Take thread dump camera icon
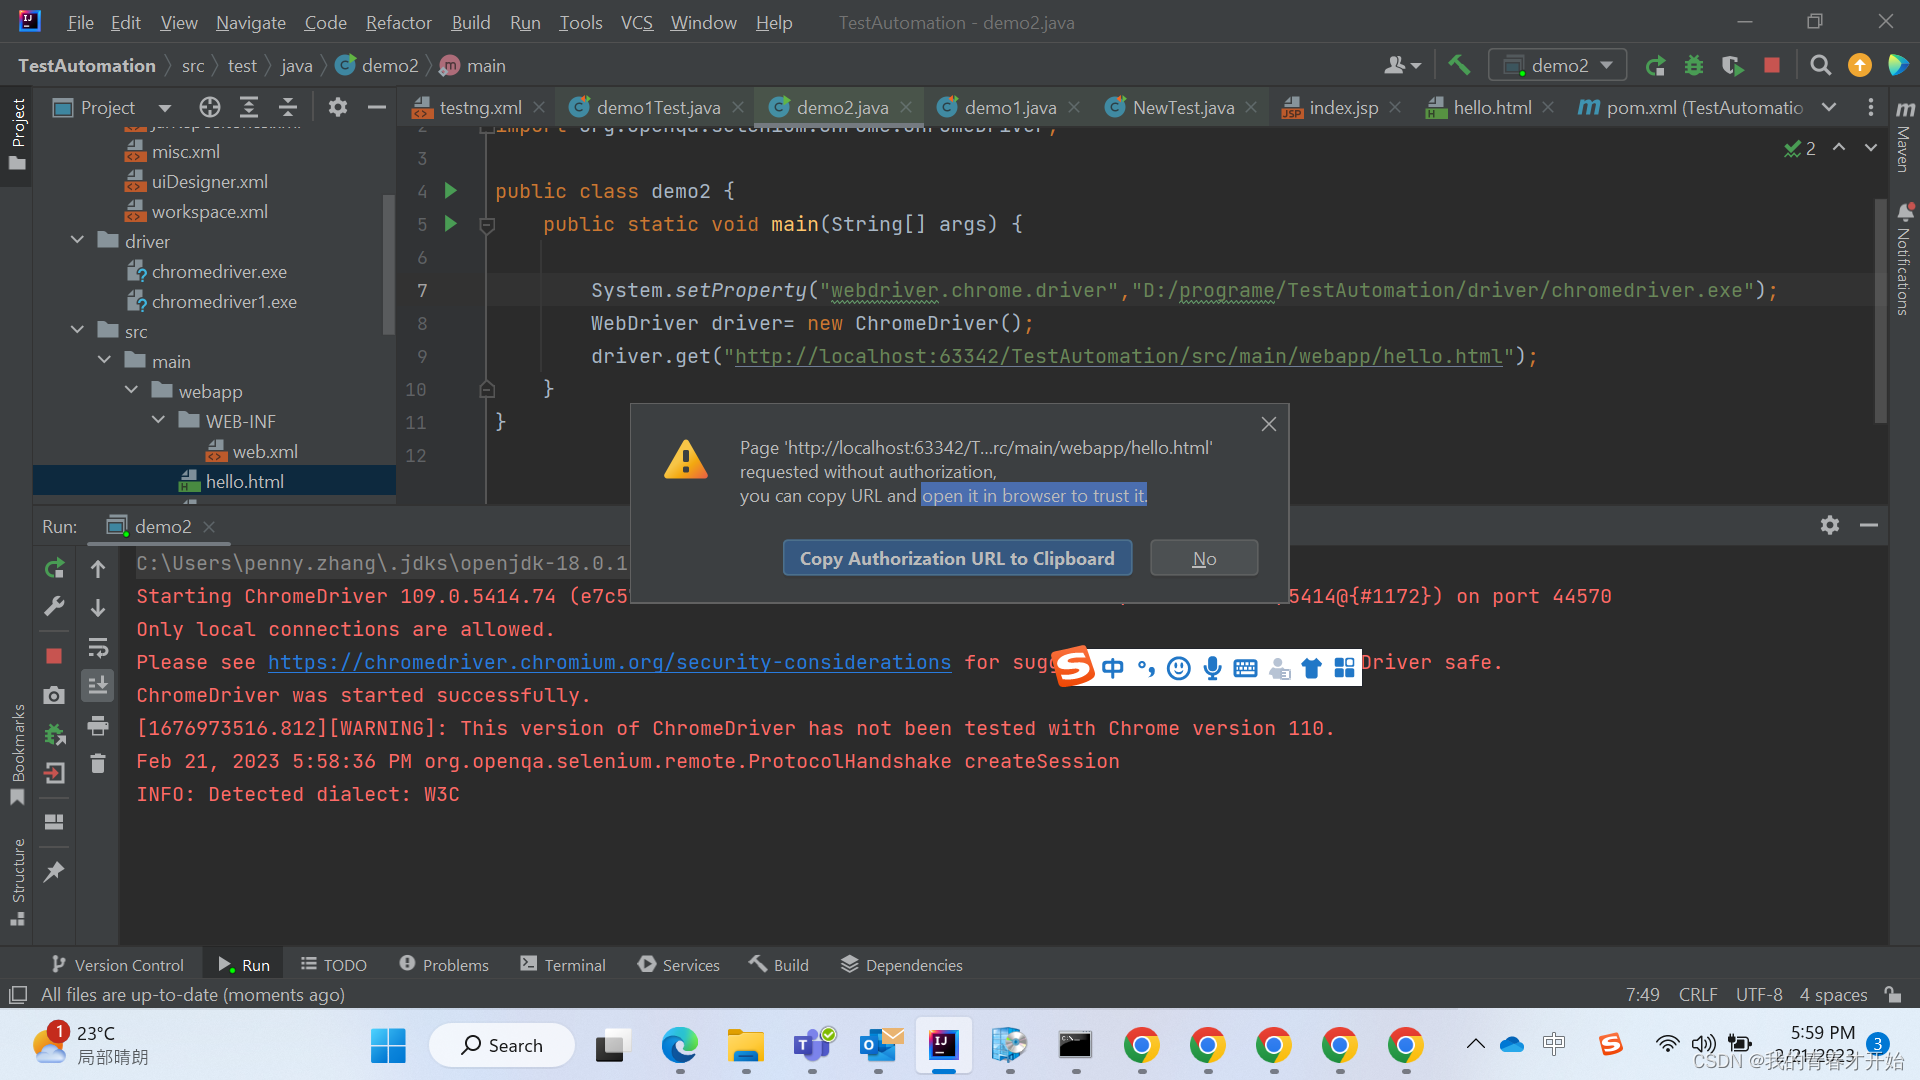Screen dimensions: 1920x1080 pos(55,694)
